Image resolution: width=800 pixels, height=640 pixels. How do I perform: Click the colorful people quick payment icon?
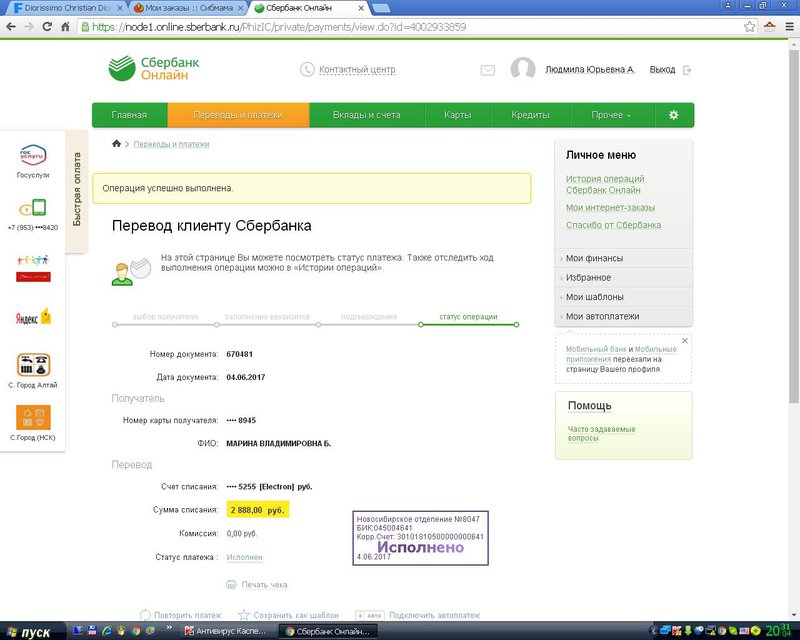[x=33, y=268]
